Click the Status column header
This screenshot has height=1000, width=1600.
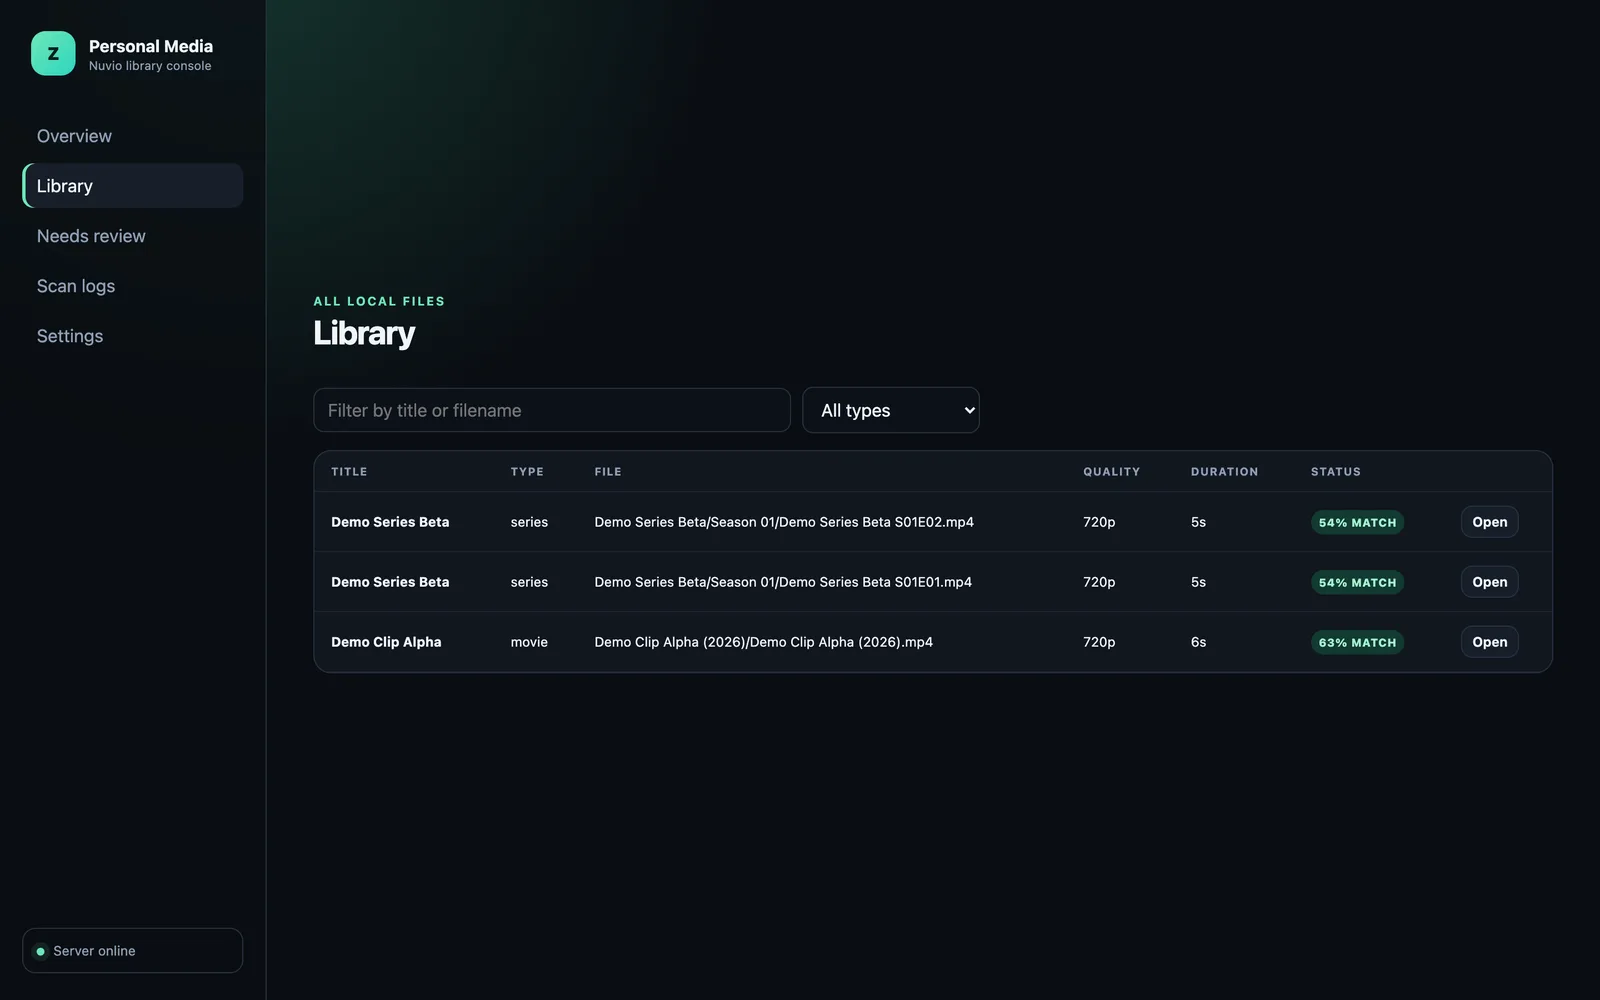(x=1335, y=472)
